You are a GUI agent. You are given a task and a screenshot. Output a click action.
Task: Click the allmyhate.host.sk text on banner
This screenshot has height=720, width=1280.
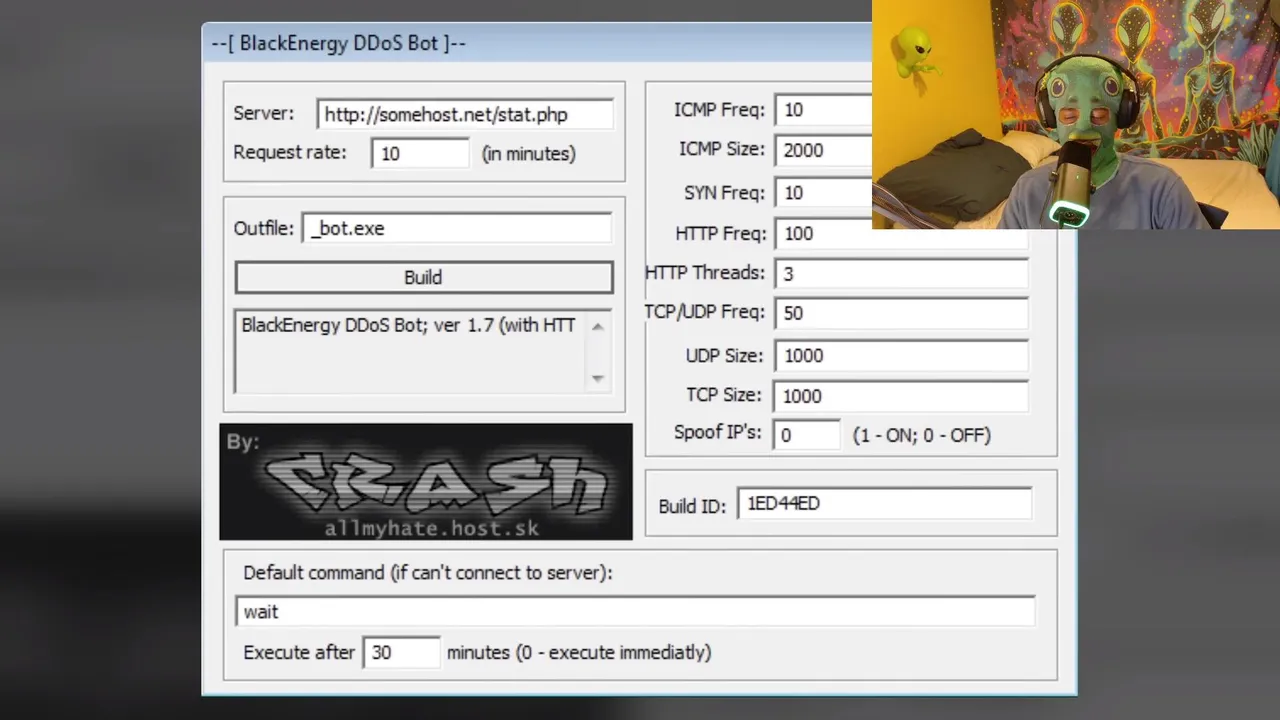click(x=431, y=529)
